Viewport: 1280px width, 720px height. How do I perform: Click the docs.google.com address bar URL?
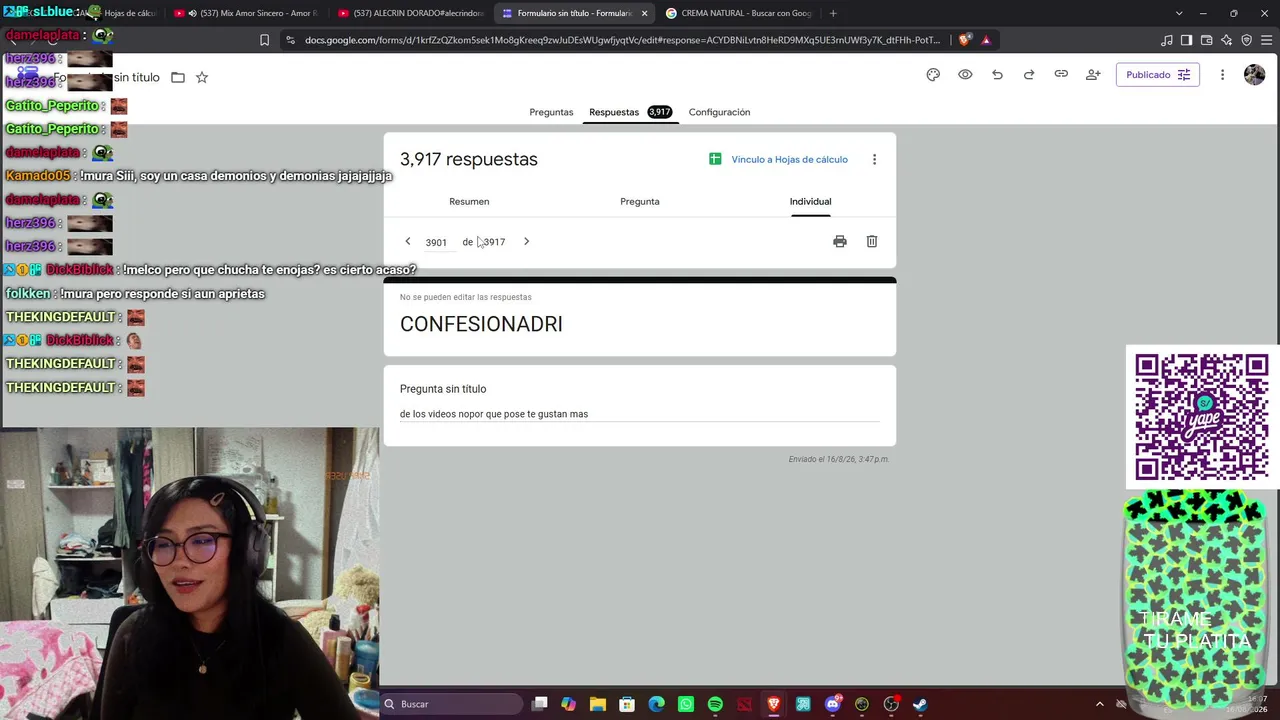tap(623, 40)
